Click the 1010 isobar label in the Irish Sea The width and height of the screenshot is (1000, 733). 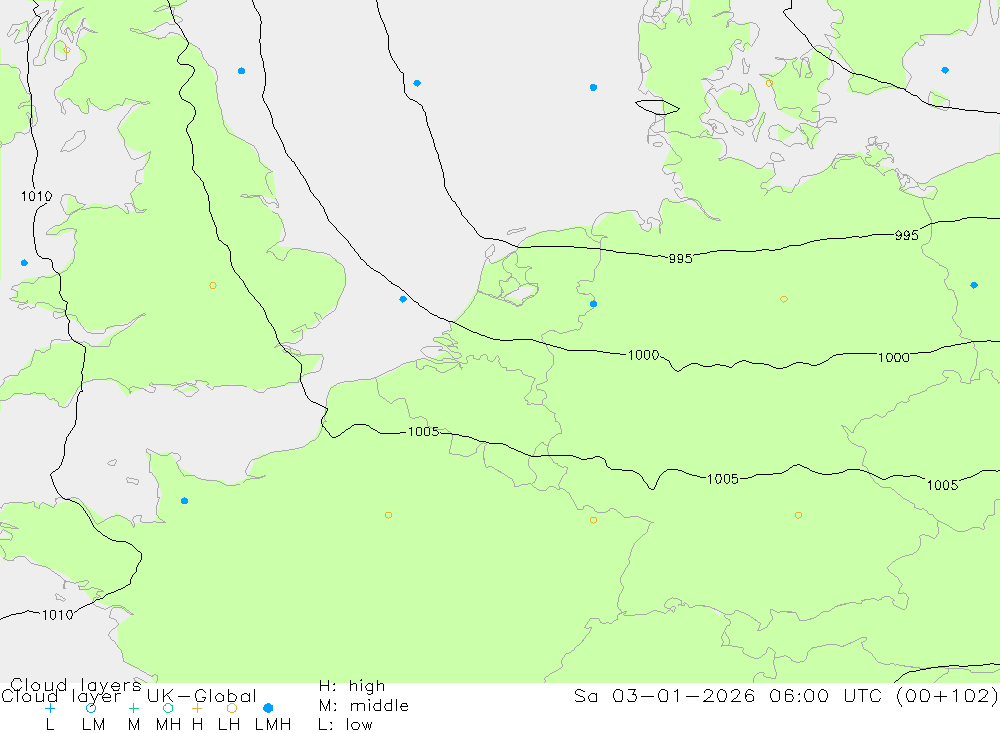point(36,196)
